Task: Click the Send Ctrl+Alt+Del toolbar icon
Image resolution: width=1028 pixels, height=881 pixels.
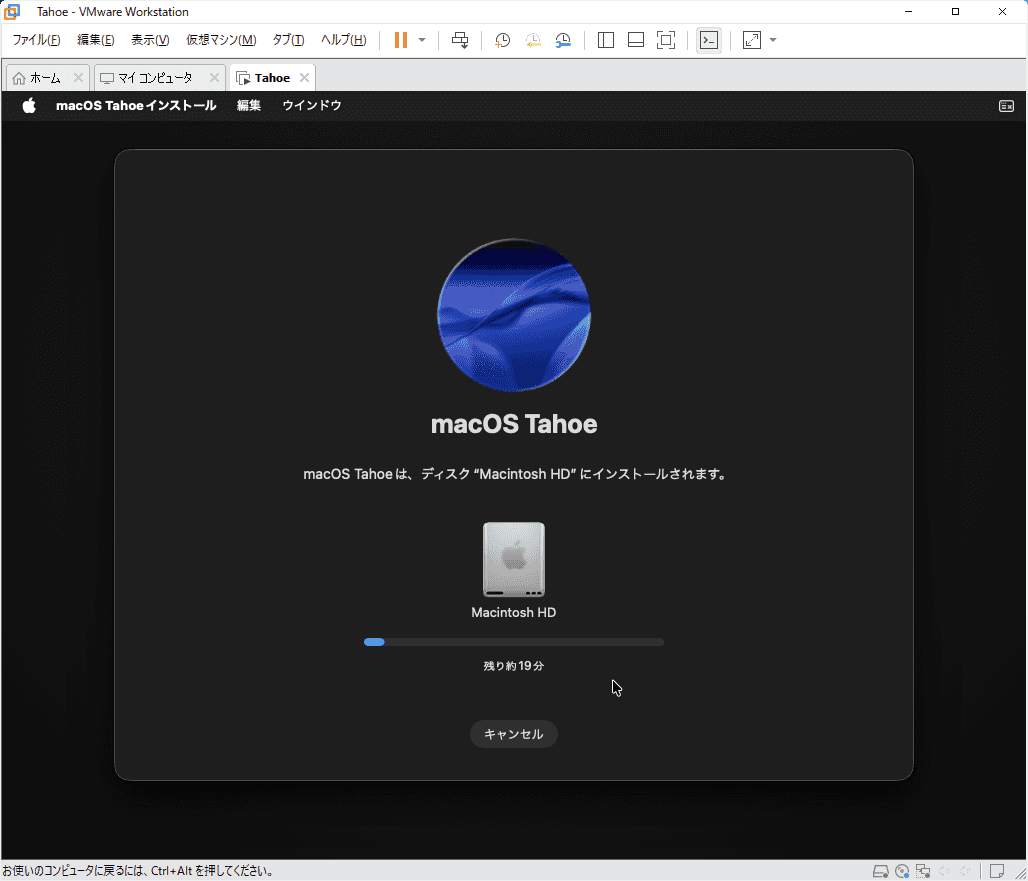Action: click(x=460, y=40)
